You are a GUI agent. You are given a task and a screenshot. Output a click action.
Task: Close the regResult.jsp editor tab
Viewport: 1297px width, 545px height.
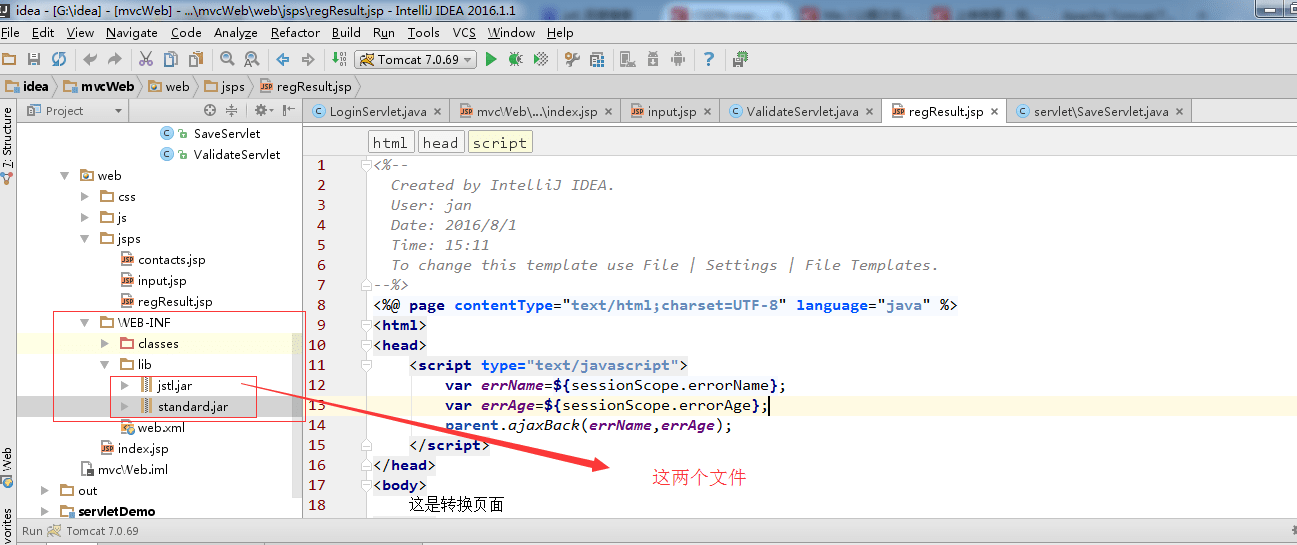pos(995,112)
